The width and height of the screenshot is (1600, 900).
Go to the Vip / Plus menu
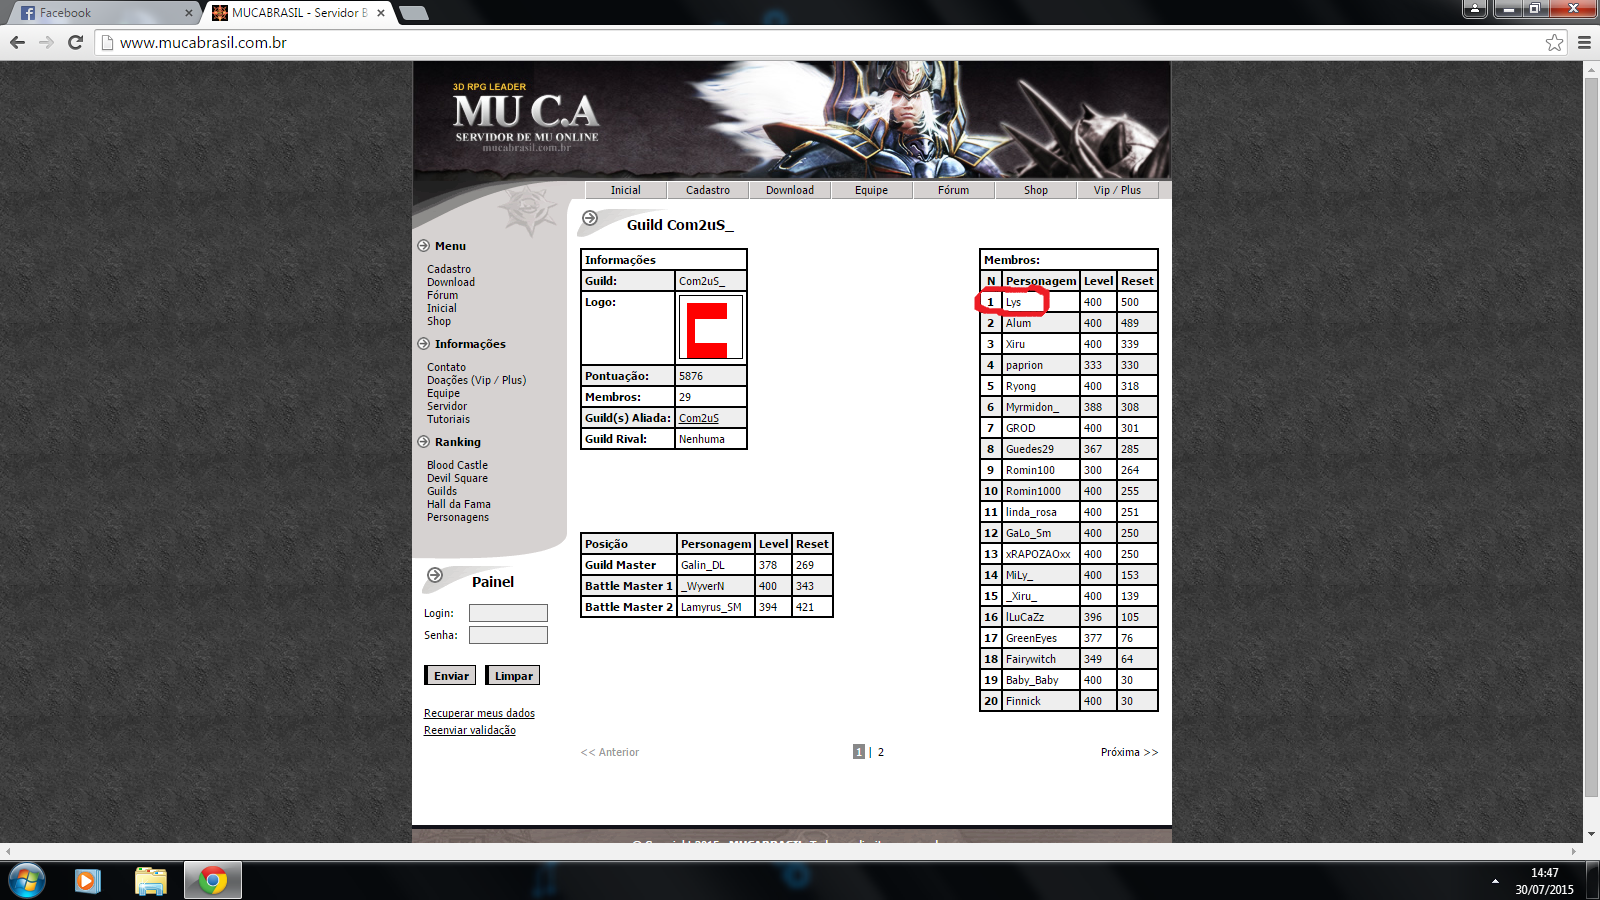pos(1116,190)
